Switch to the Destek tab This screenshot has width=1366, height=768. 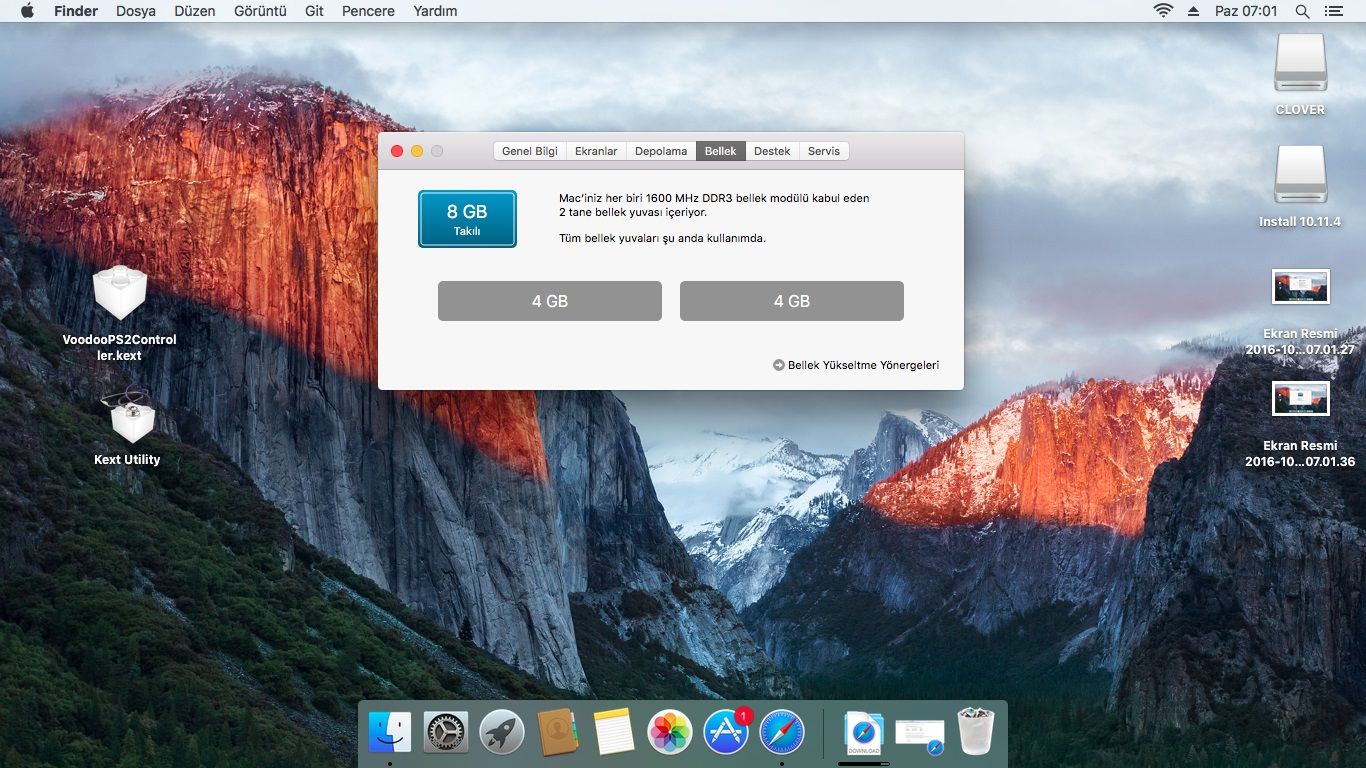[x=772, y=151]
